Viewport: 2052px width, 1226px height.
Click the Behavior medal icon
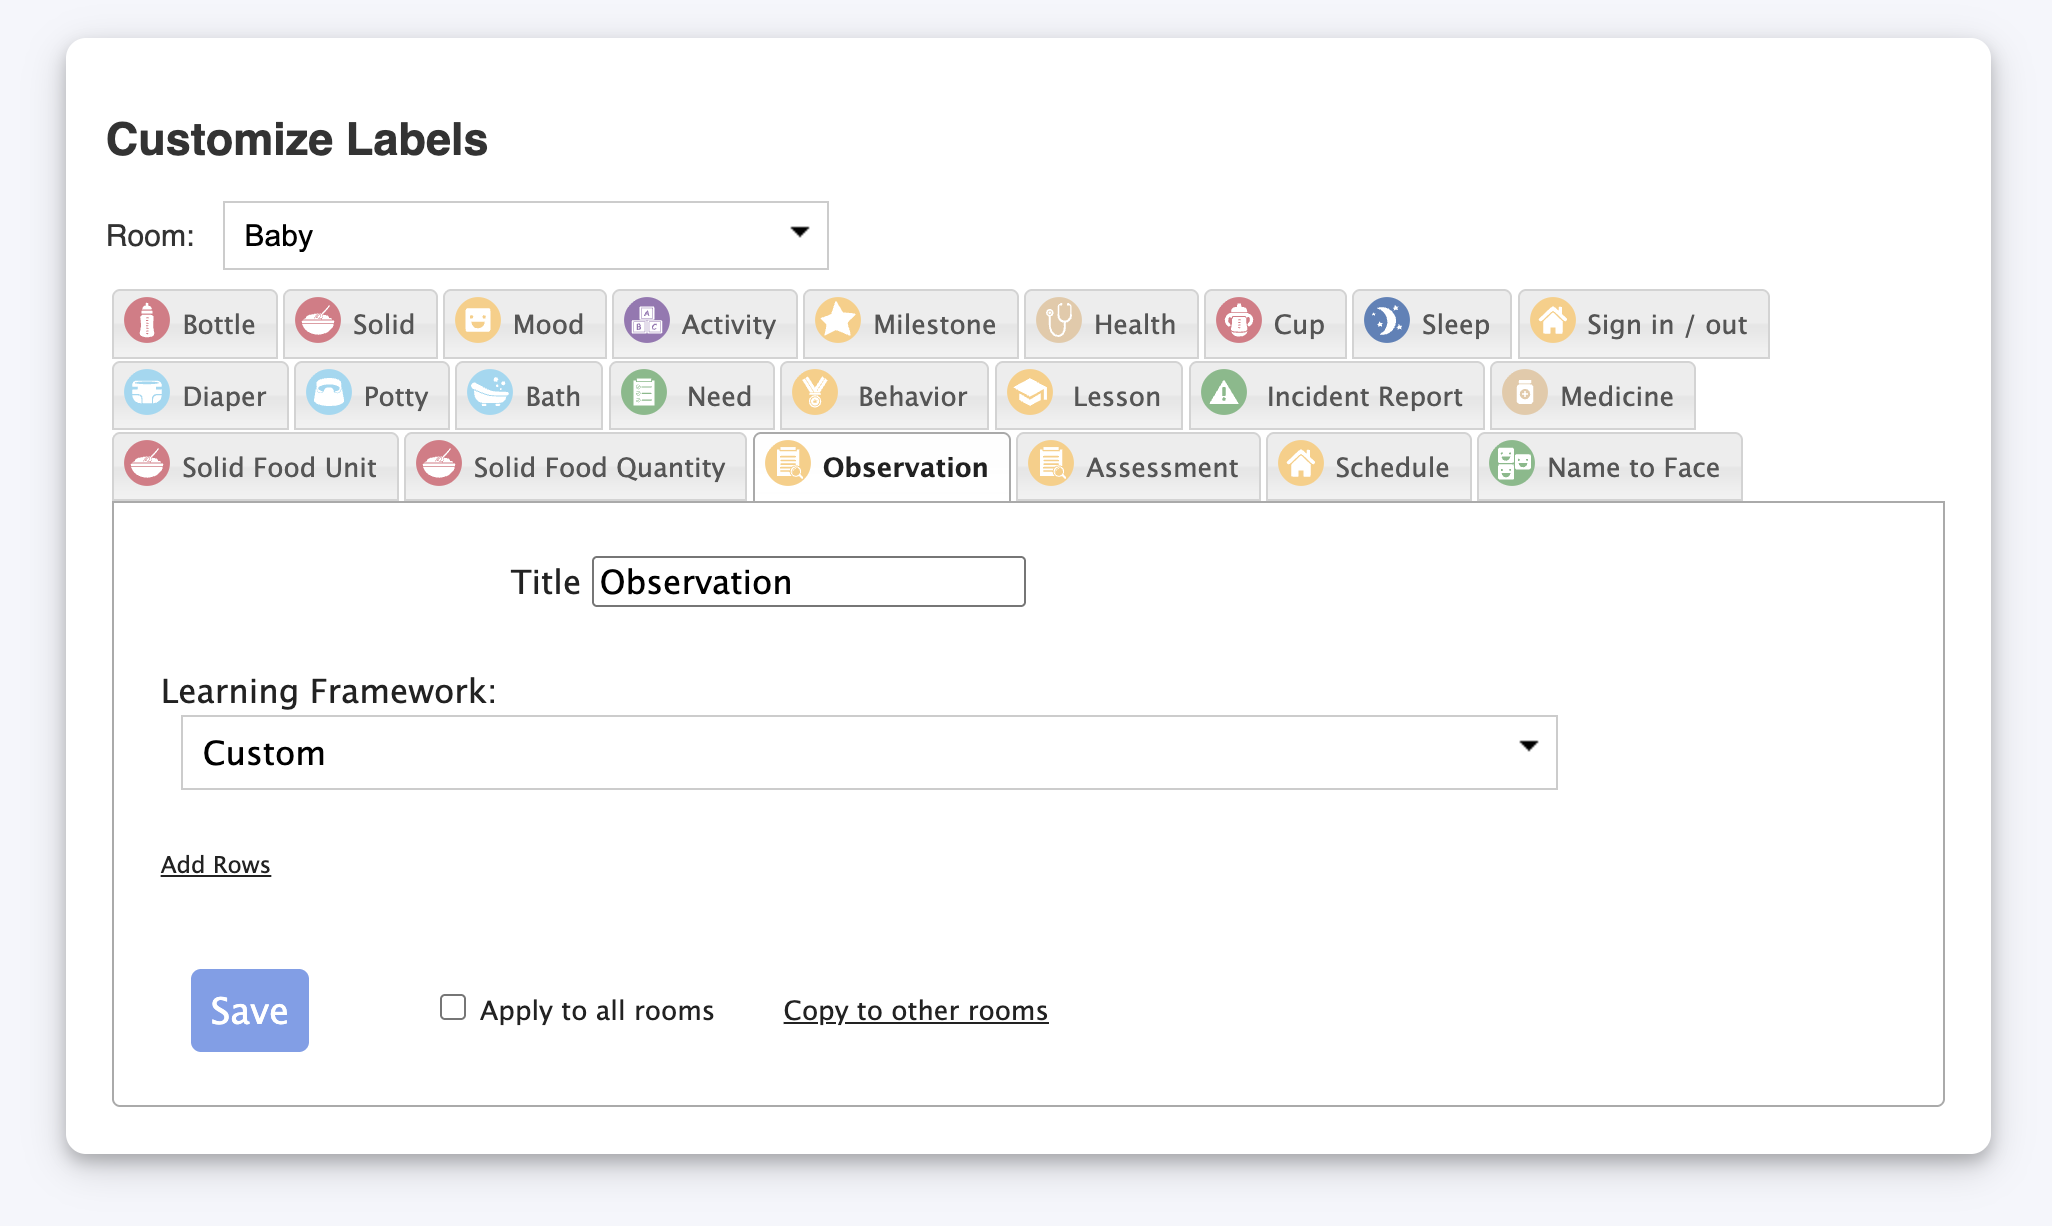[x=815, y=394]
